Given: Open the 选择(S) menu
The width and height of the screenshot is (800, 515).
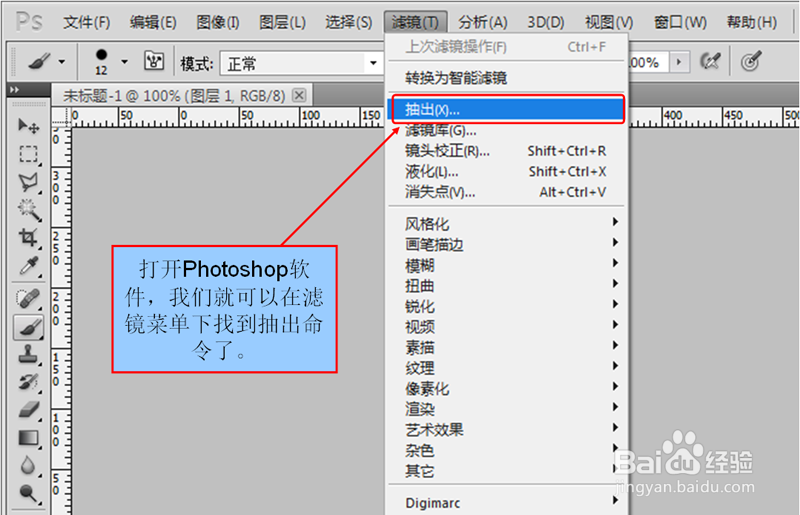Looking at the screenshot, I should [x=348, y=22].
